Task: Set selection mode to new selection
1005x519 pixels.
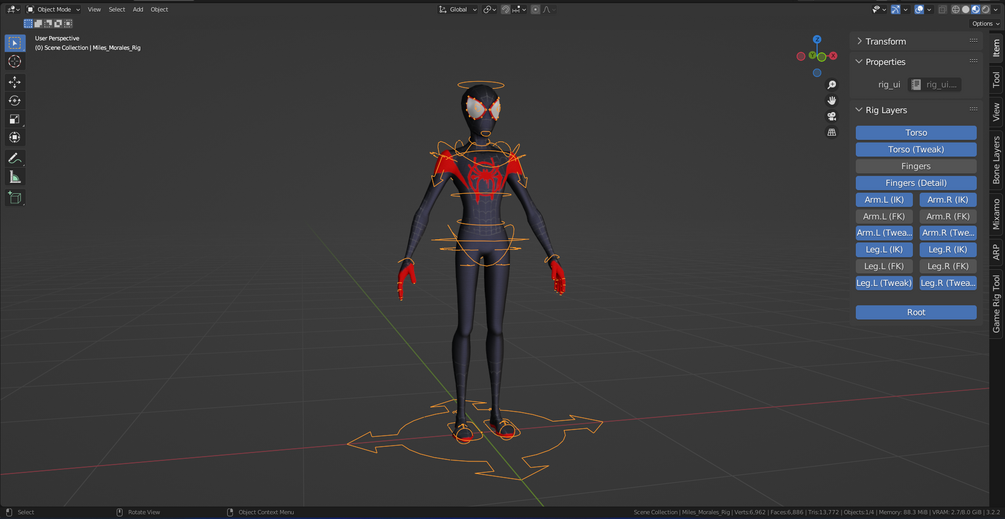Action: point(28,24)
